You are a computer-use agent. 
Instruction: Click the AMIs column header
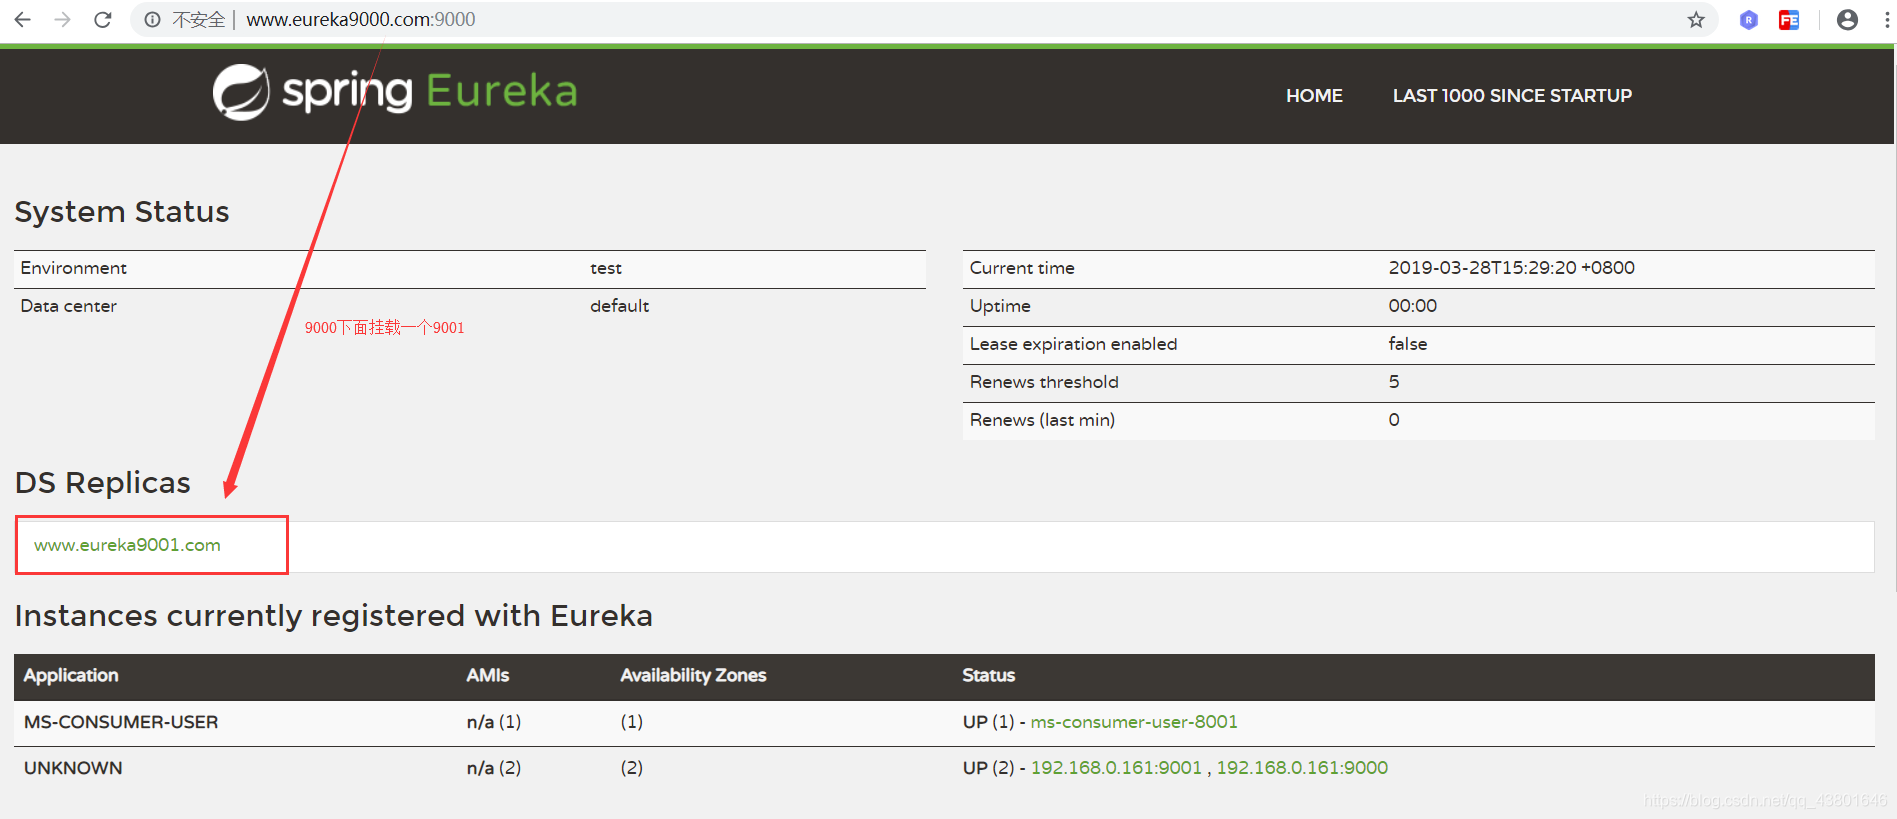pyautogui.click(x=487, y=676)
